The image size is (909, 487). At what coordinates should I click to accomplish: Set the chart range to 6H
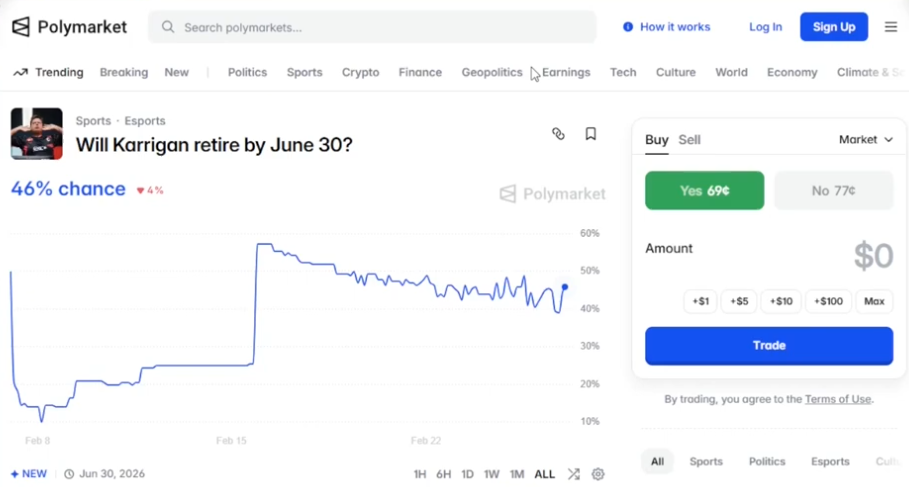point(443,474)
